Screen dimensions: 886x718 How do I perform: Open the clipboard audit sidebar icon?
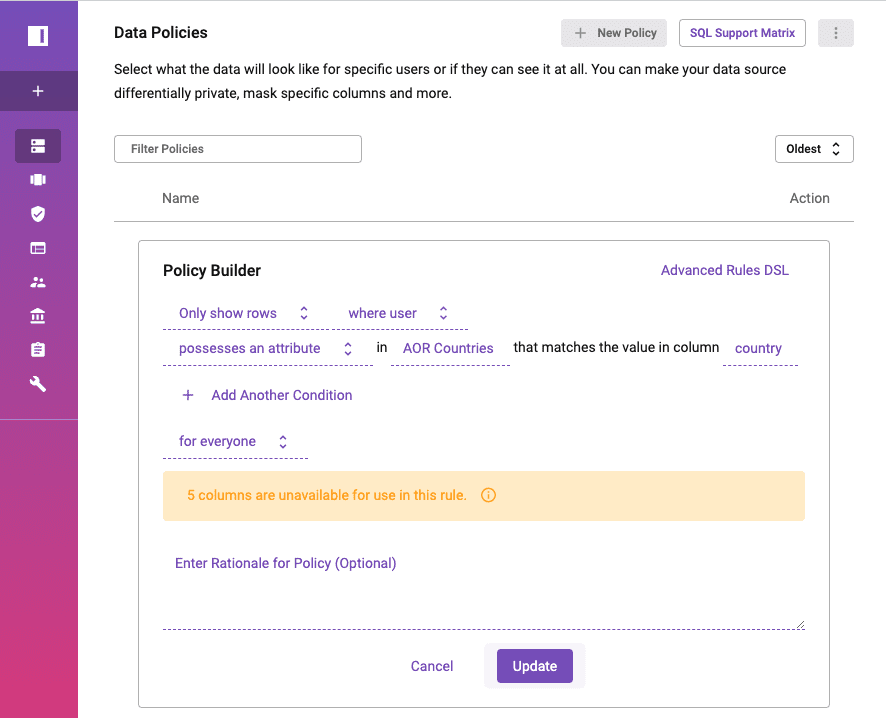click(38, 350)
